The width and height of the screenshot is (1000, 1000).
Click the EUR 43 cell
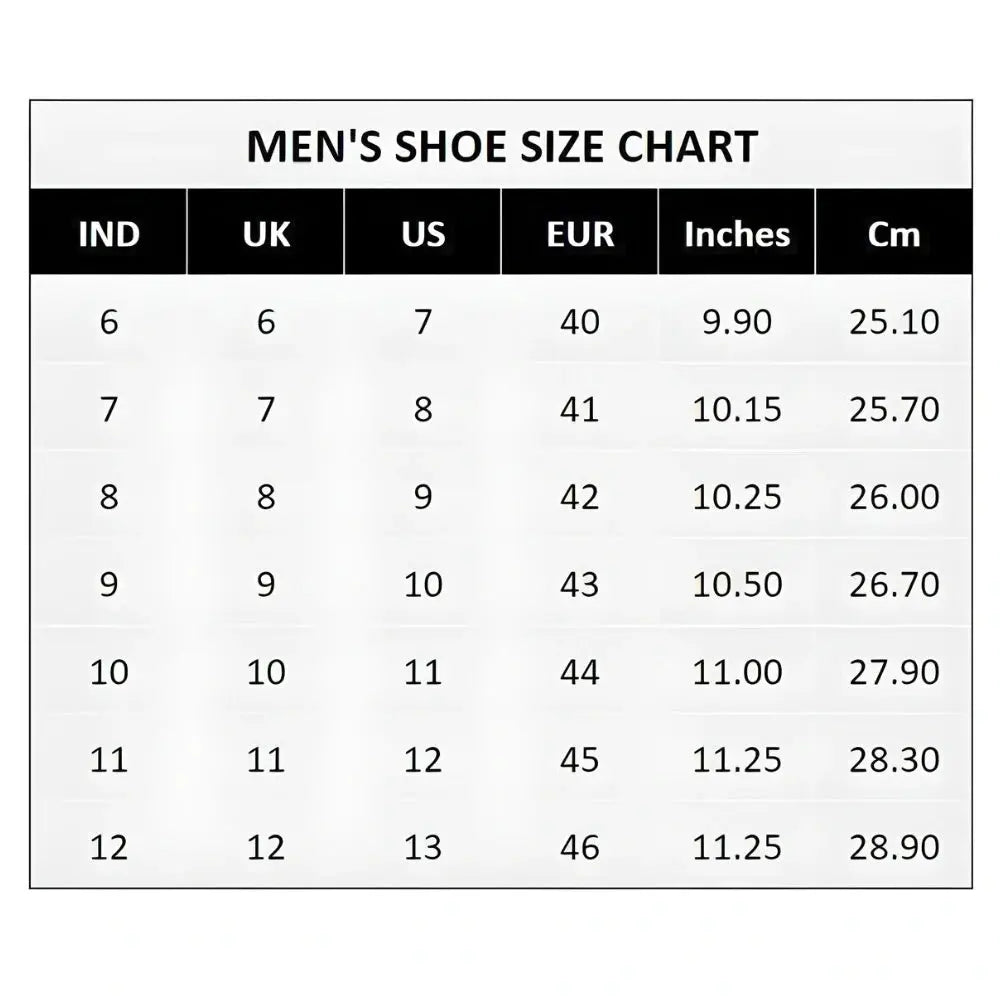click(x=580, y=584)
